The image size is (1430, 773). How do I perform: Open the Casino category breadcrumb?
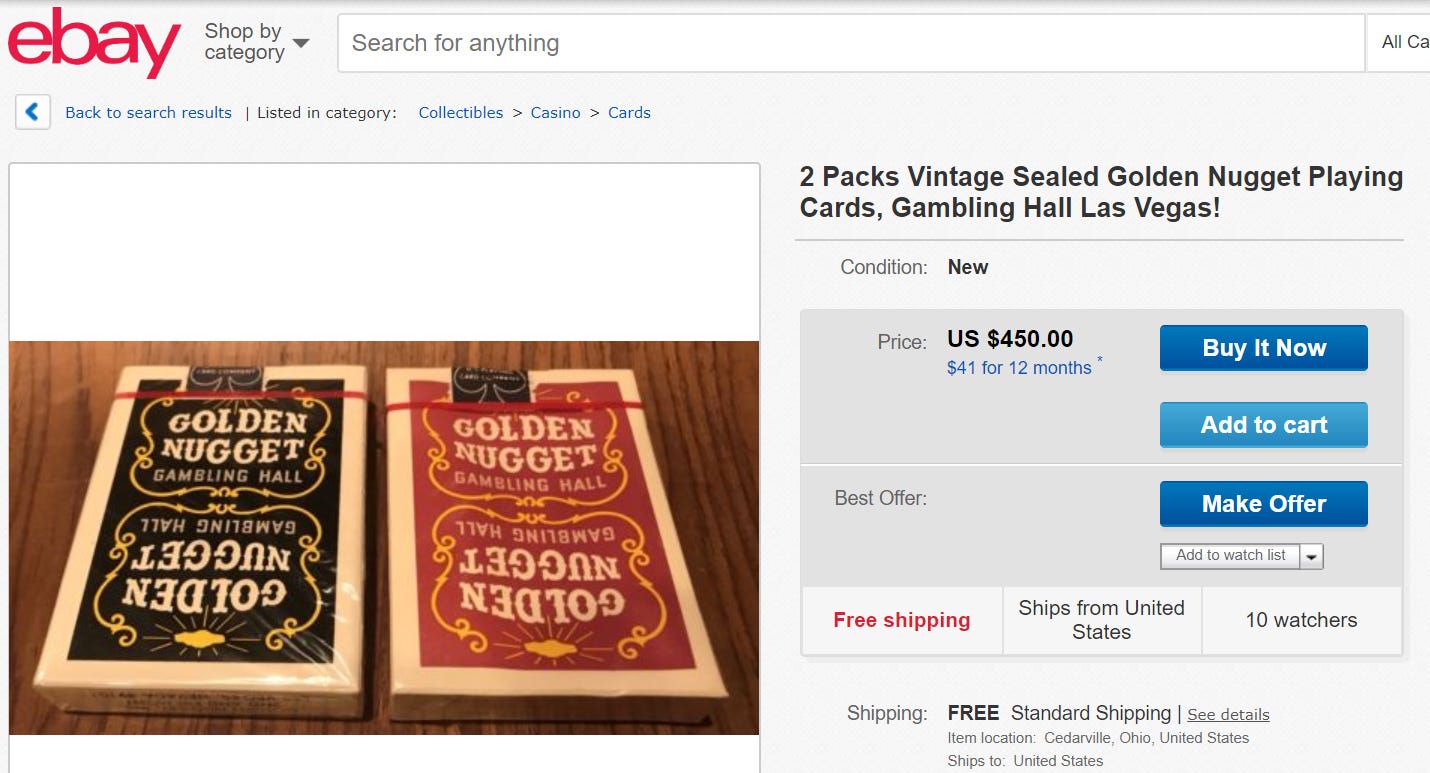point(555,113)
